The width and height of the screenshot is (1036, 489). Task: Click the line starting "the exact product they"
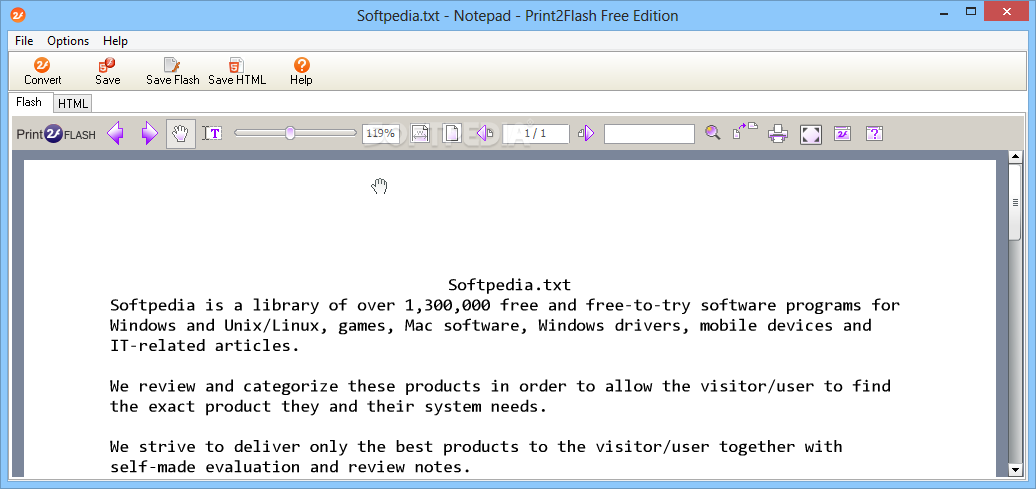(328, 406)
